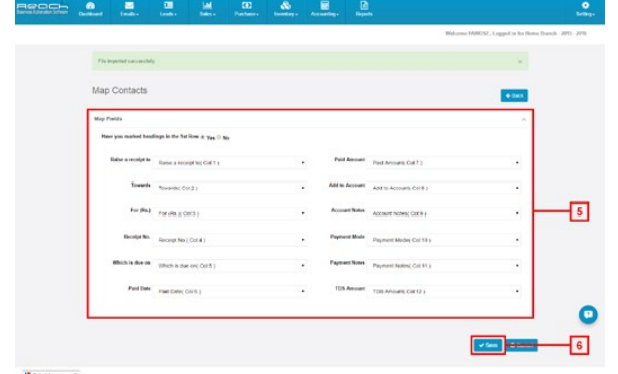Click the button next to Save
618x374 pixels.
tap(521, 345)
